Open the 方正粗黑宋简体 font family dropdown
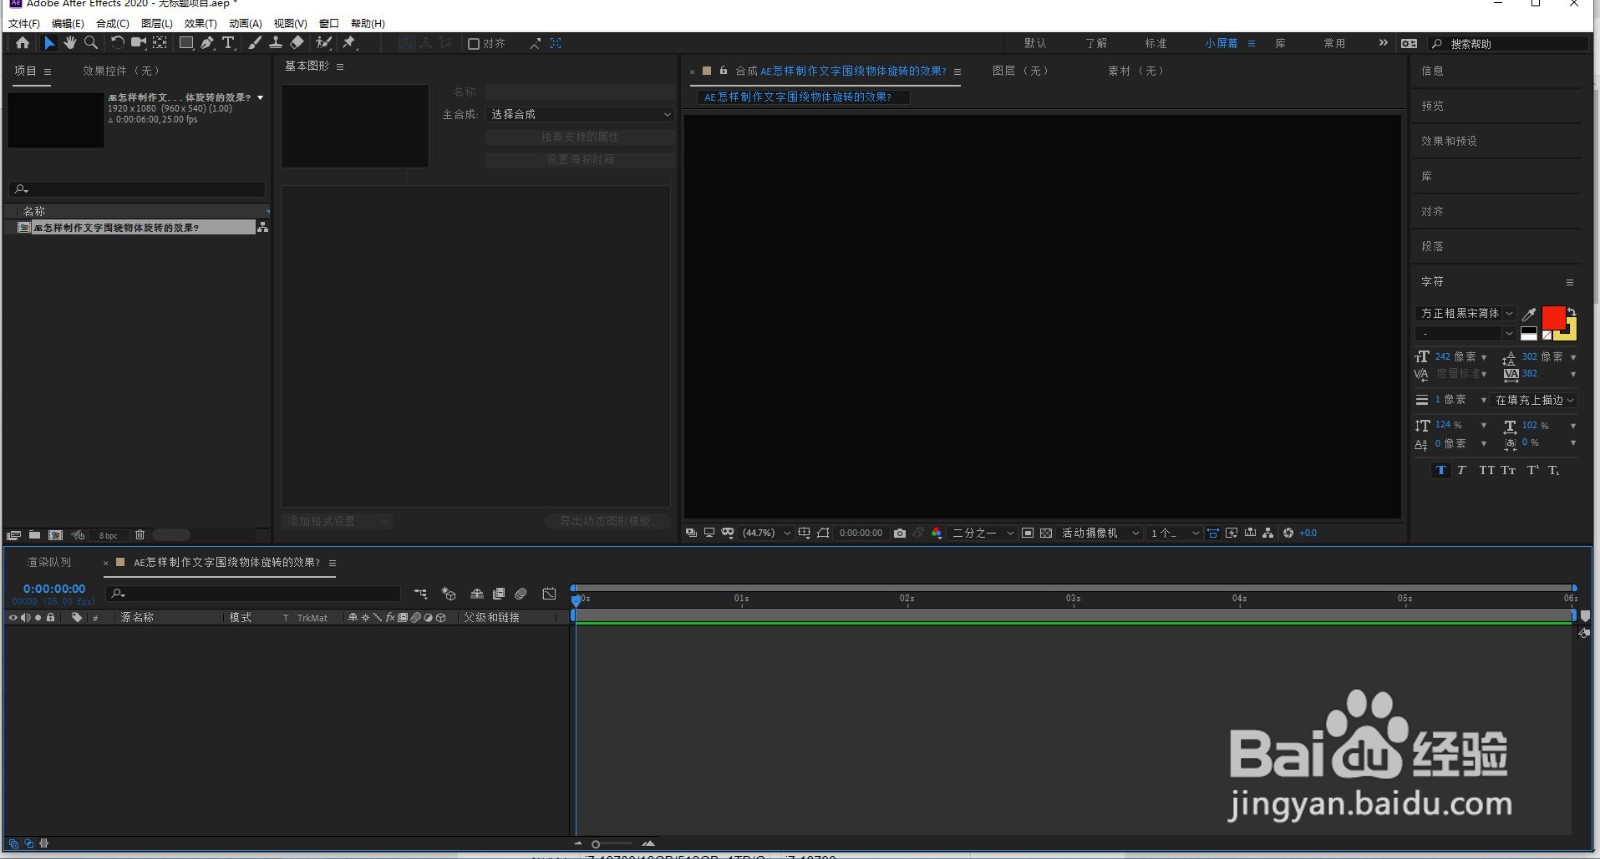Screen dimensions: 1600x859 point(1466,314)
